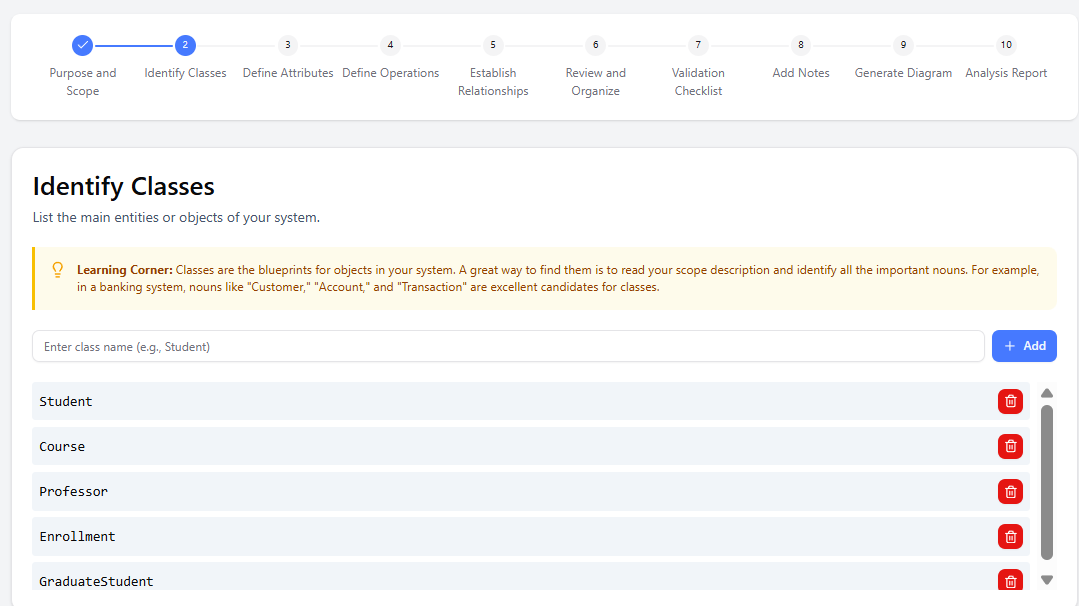Click the completed Purpose and Scope checkmark
The image size is (1079, 606).
pyautogui.click(x=83, y=45)
